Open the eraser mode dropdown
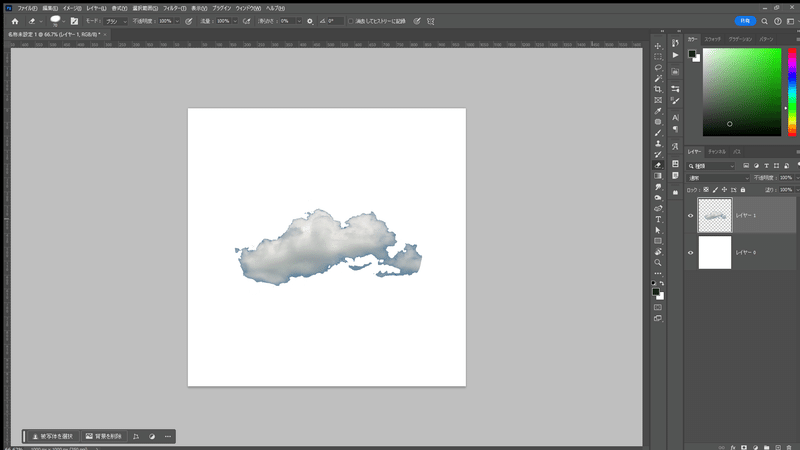 (x=115, y=21)
